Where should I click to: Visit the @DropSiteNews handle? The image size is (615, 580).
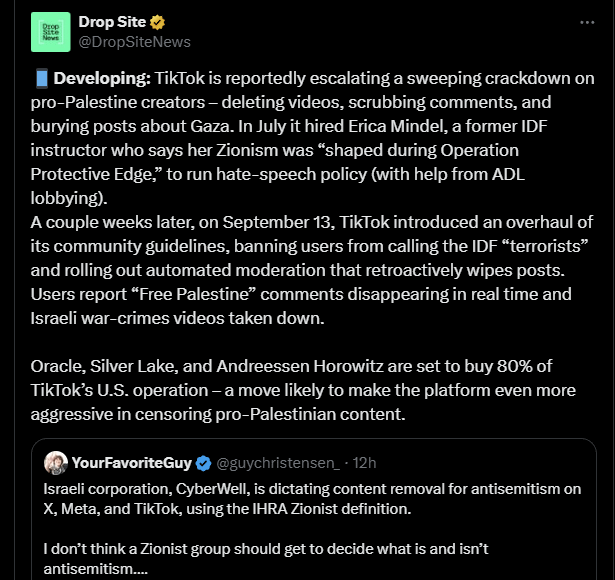134,42
